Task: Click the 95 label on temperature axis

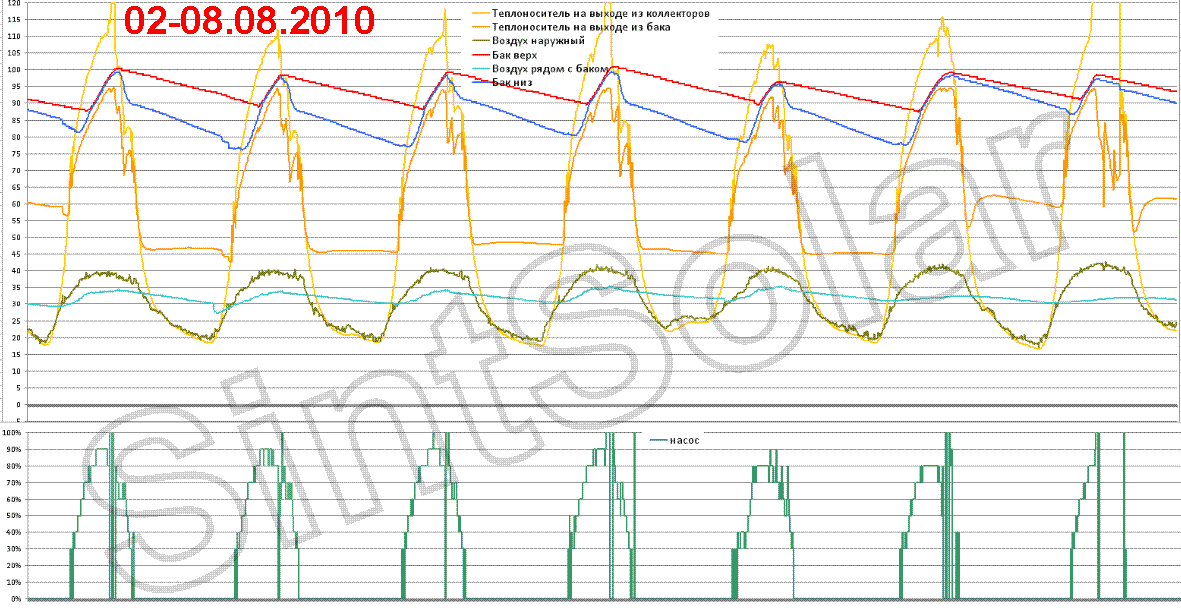Action: 17,87
